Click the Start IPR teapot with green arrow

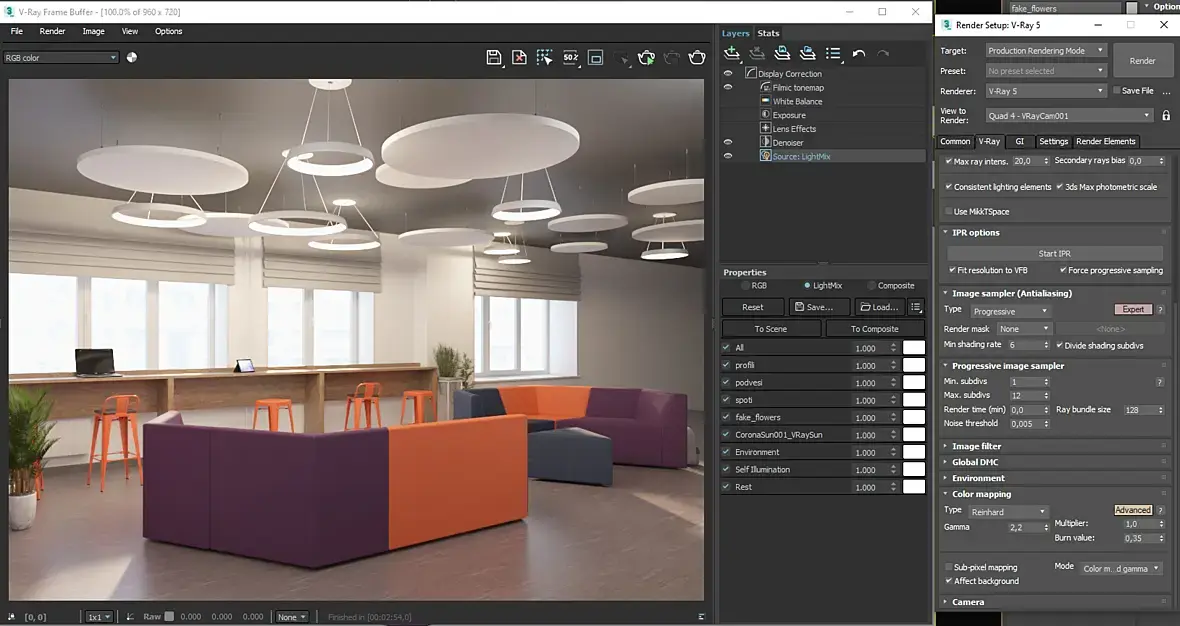click(x=646, y=57)
